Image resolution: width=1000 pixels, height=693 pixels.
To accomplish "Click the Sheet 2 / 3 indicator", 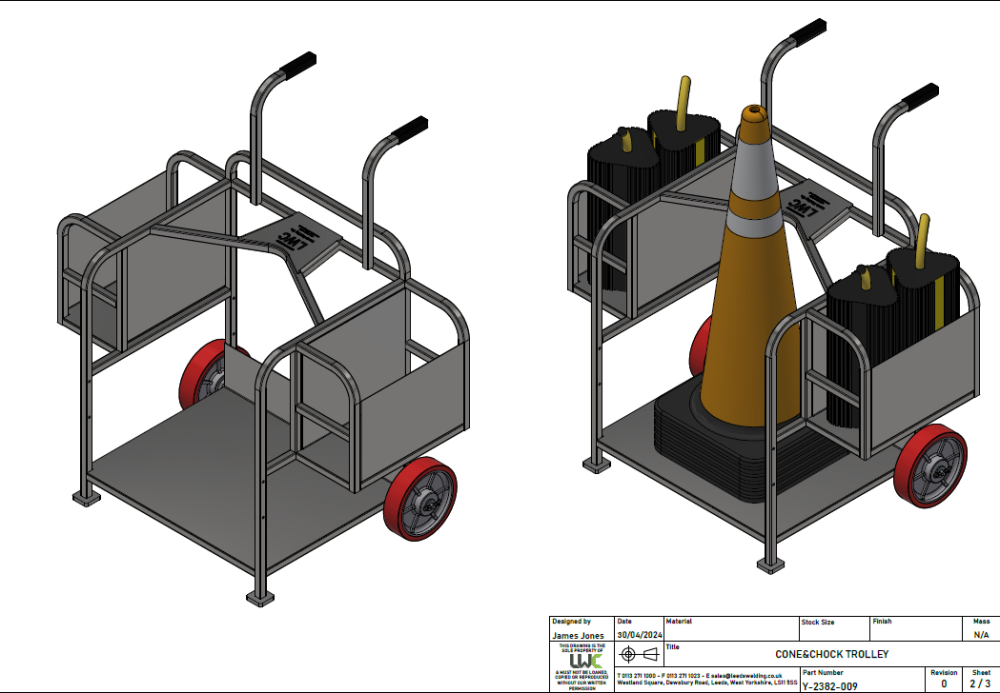I will coord(981,685).
